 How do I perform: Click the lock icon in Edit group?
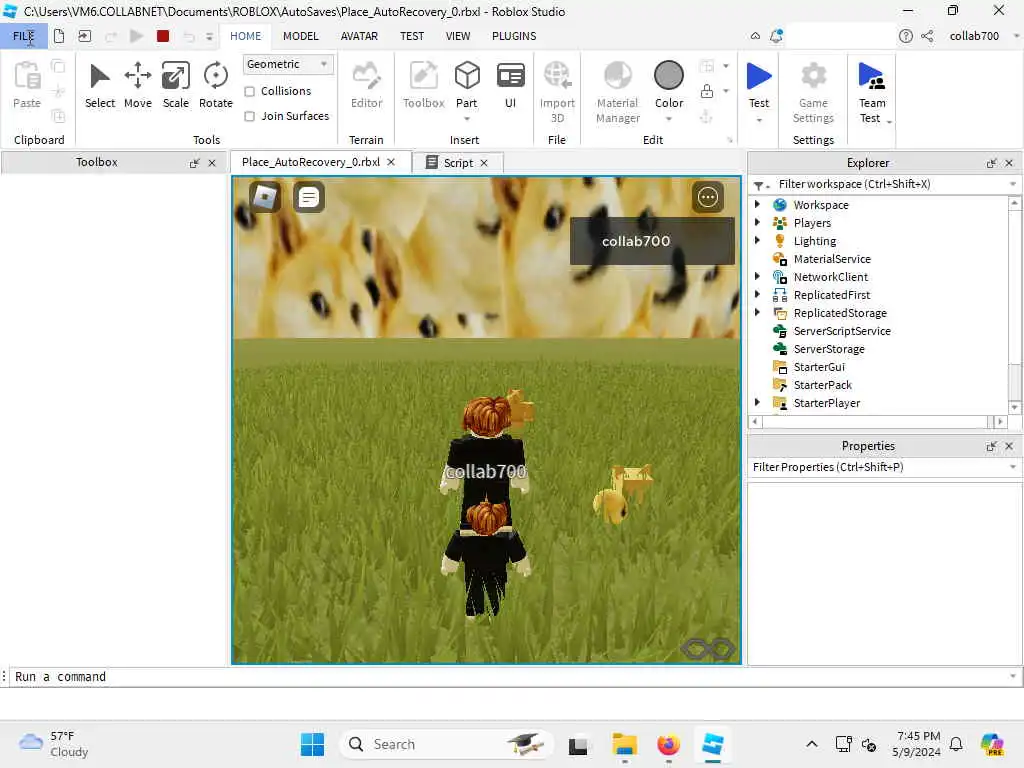[707, 91]
